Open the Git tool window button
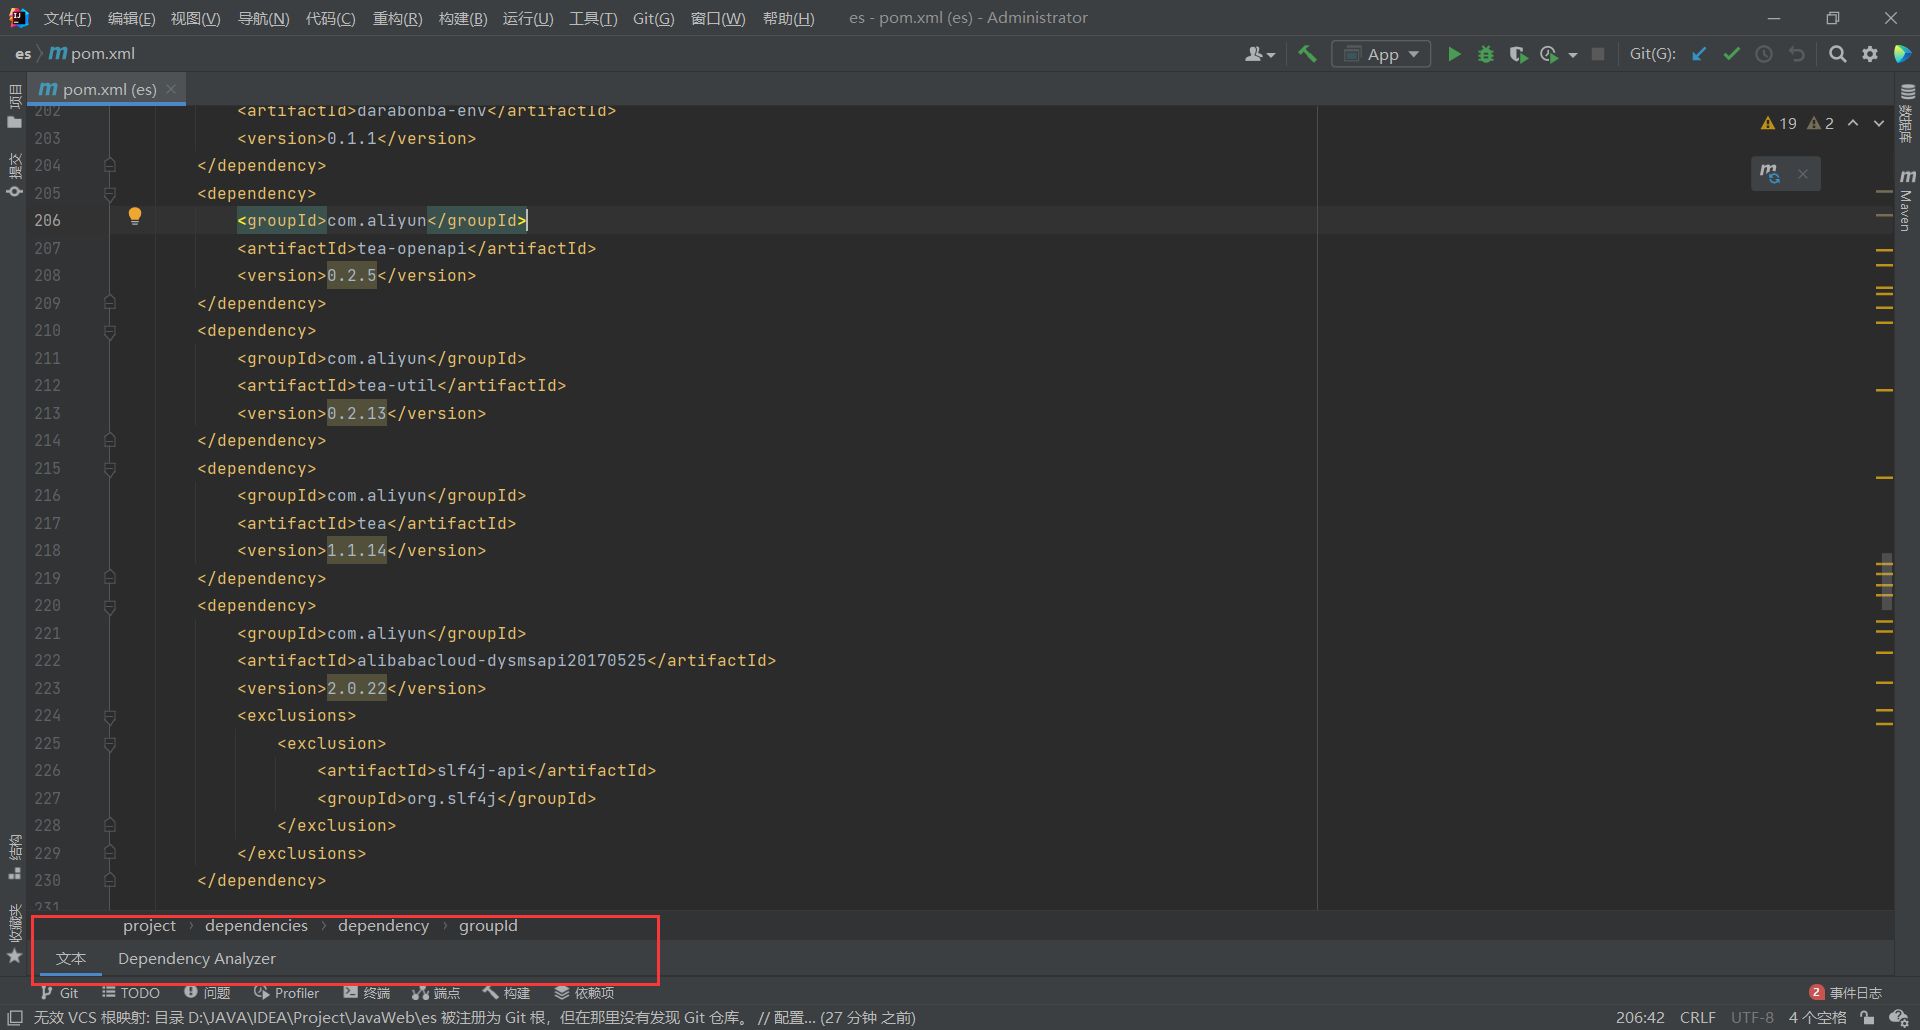 tap(59, 992)
